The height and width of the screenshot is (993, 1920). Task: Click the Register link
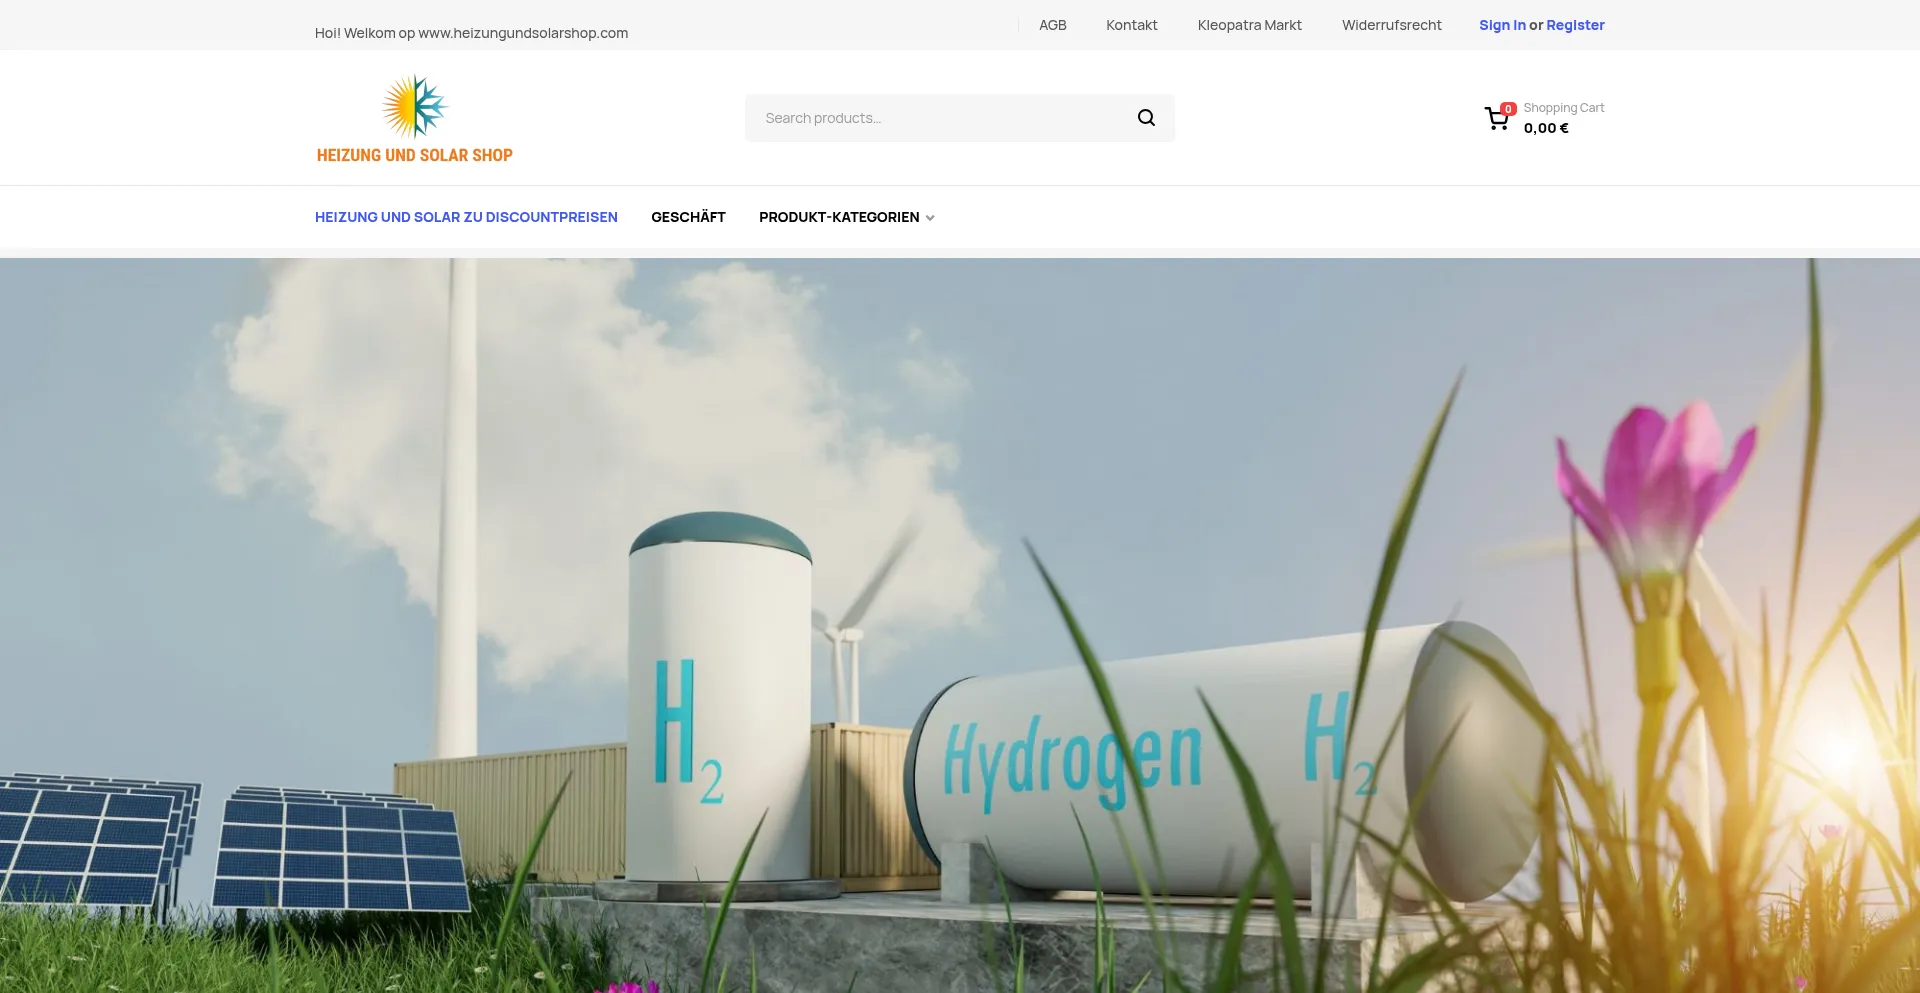point(1575,25)
